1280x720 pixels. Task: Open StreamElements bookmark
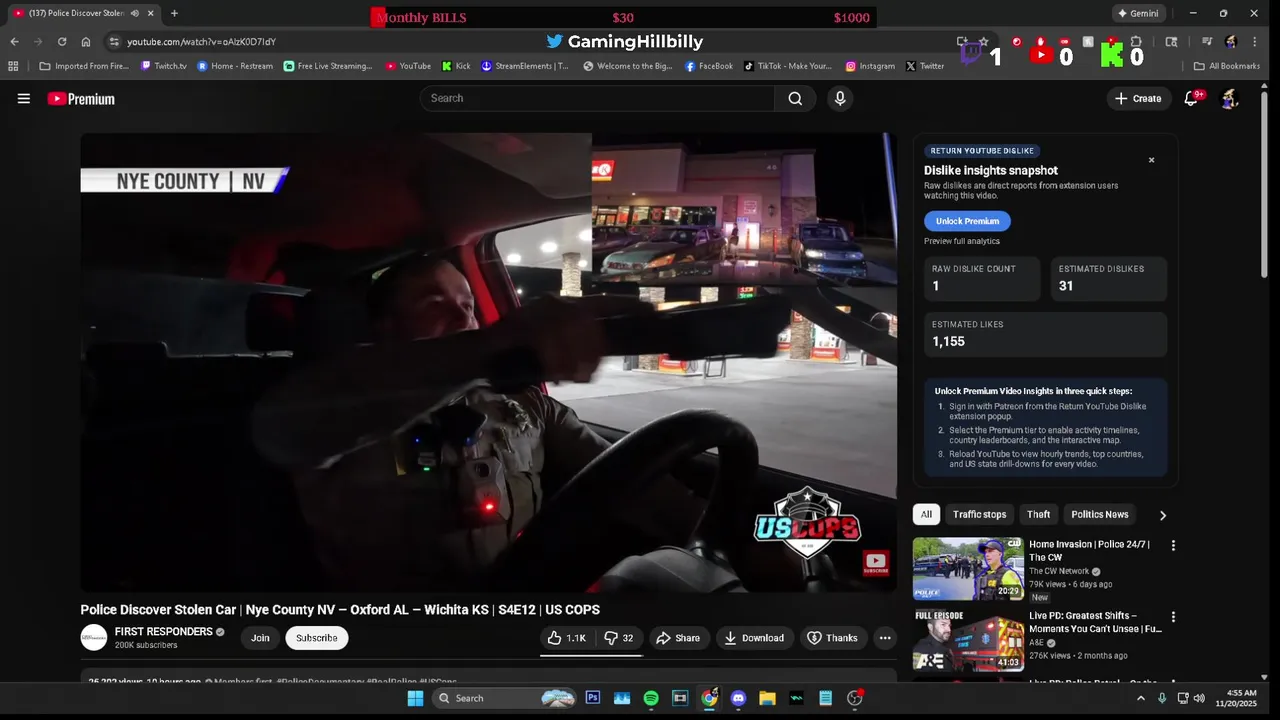coord(525,66)
